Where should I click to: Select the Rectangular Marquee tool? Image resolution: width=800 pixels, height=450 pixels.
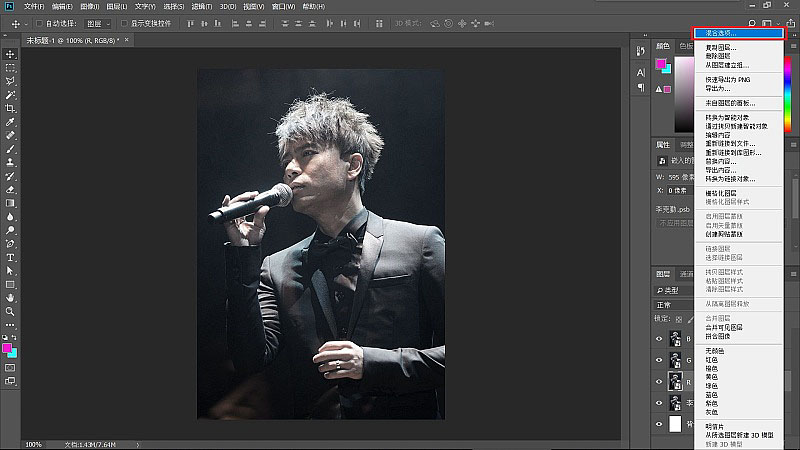(x=10, y=68)
